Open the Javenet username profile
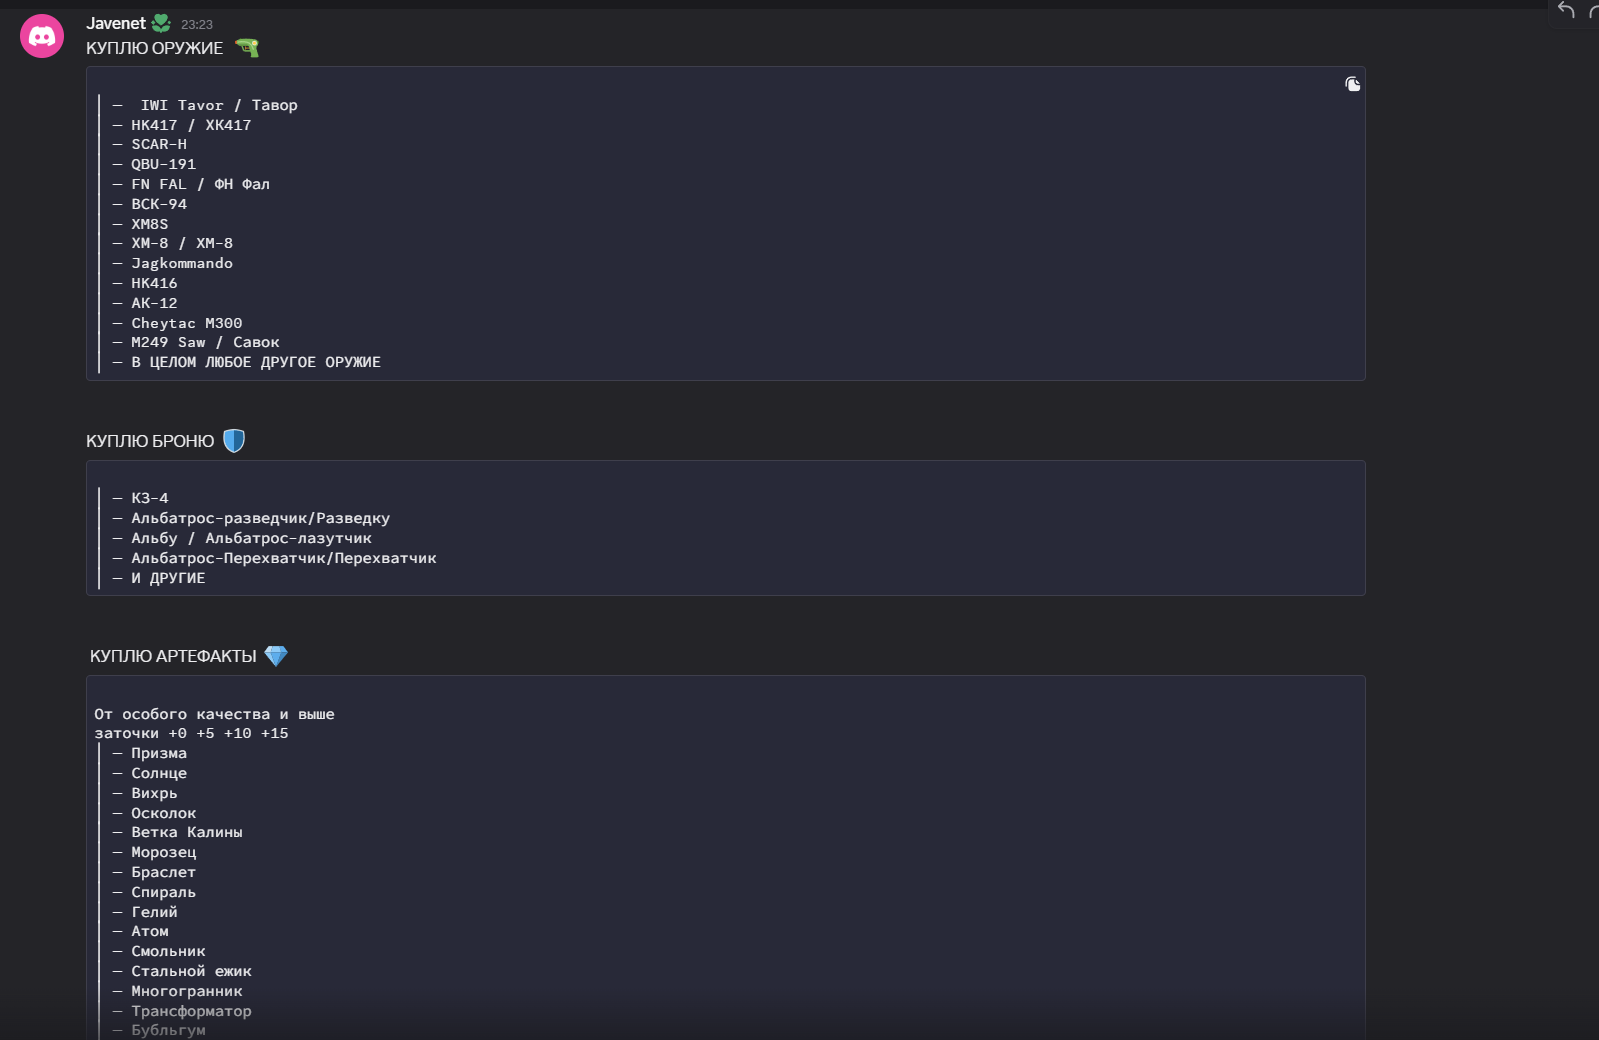 coord(116,23)
